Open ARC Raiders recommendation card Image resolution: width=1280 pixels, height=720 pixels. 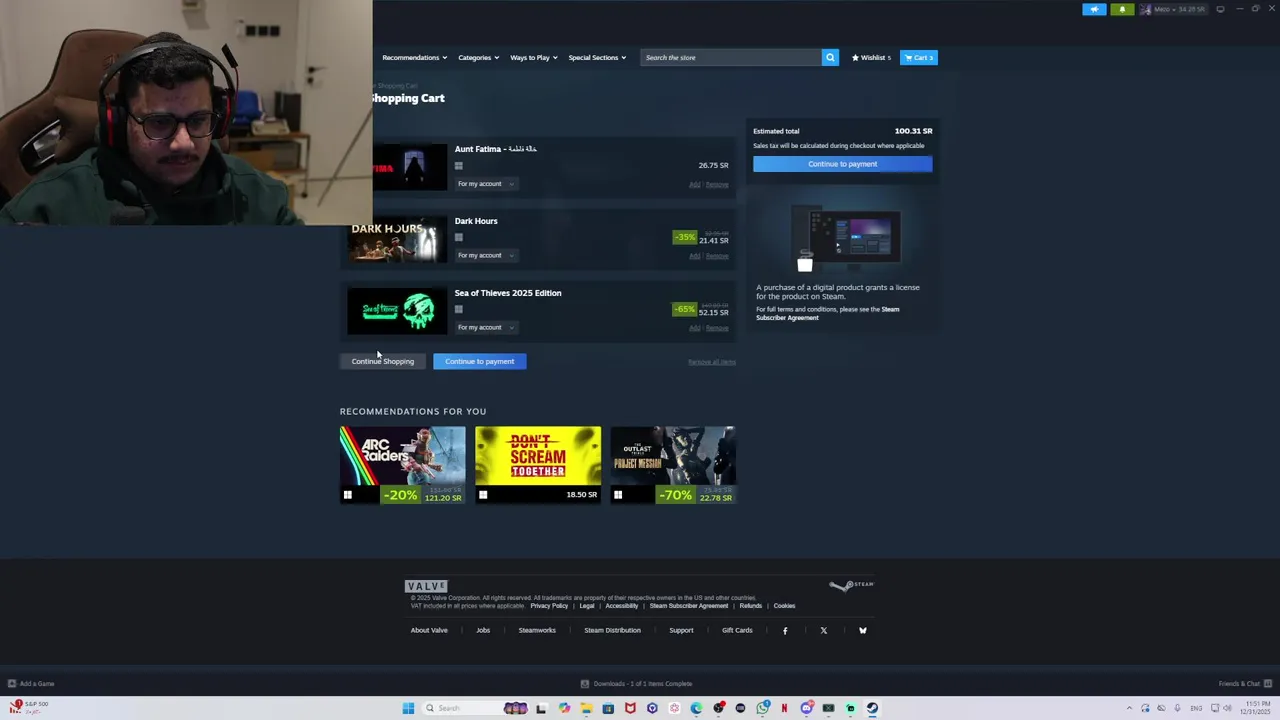(x=402, y=465)
